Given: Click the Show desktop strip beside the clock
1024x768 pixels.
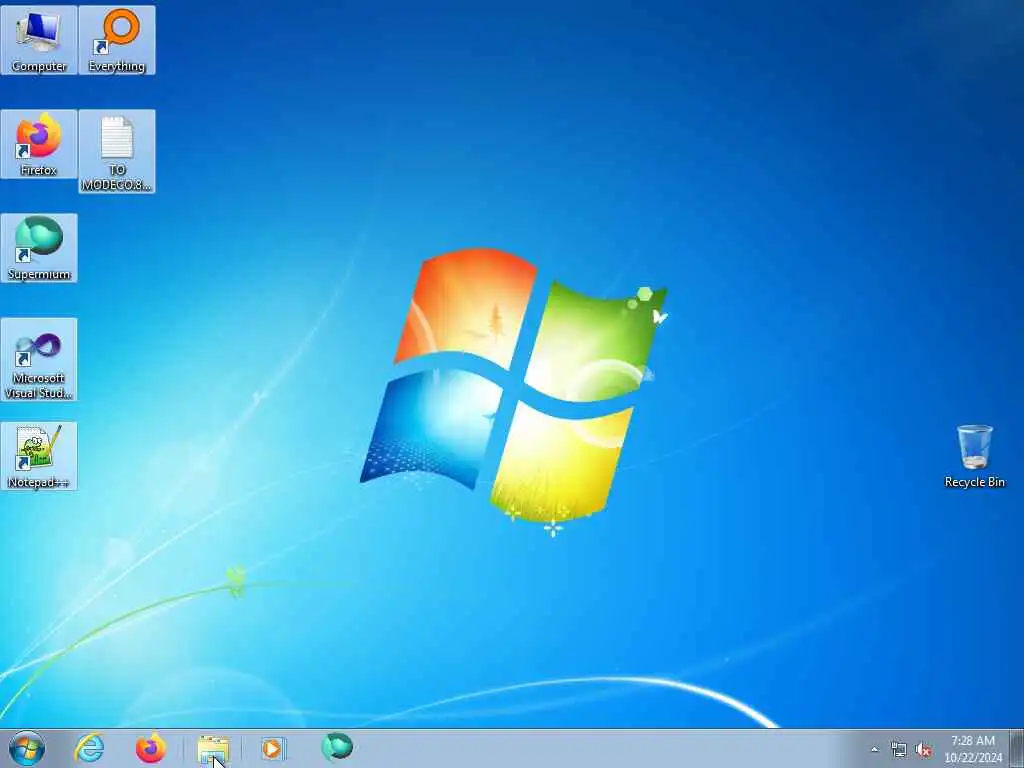Looking at the screenshot, I should coord(1017,748).
